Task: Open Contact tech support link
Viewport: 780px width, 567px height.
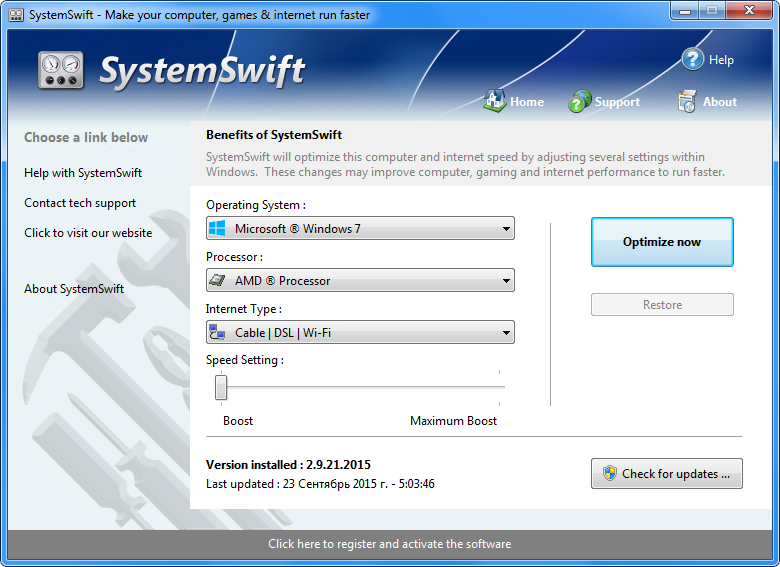Action: 80,203
